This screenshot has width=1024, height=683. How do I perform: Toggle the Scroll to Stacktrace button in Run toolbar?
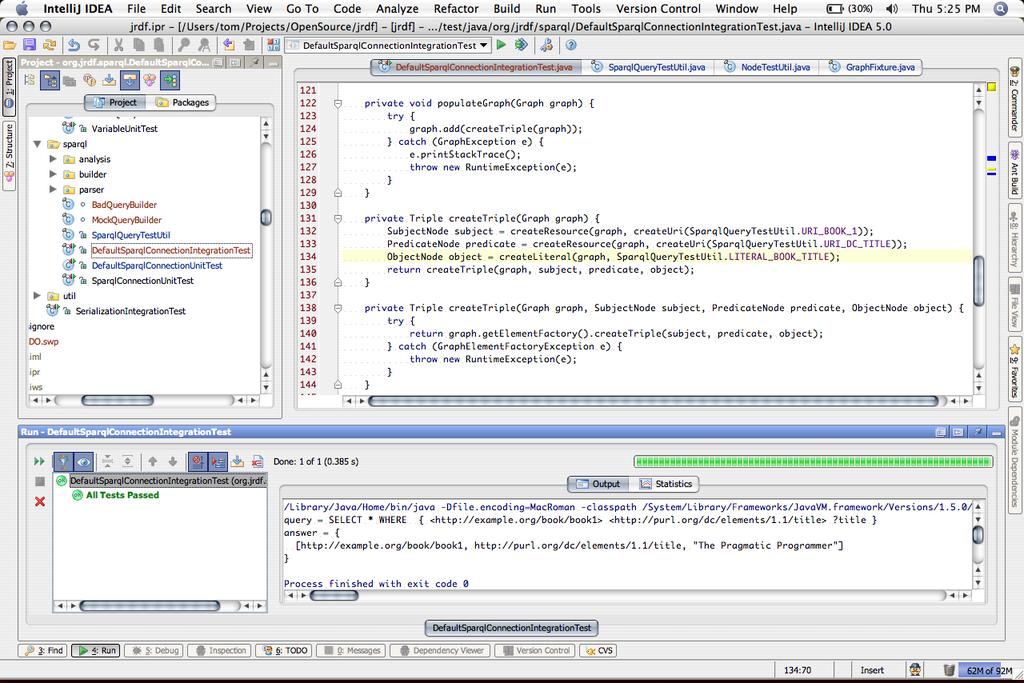point(217,462)
